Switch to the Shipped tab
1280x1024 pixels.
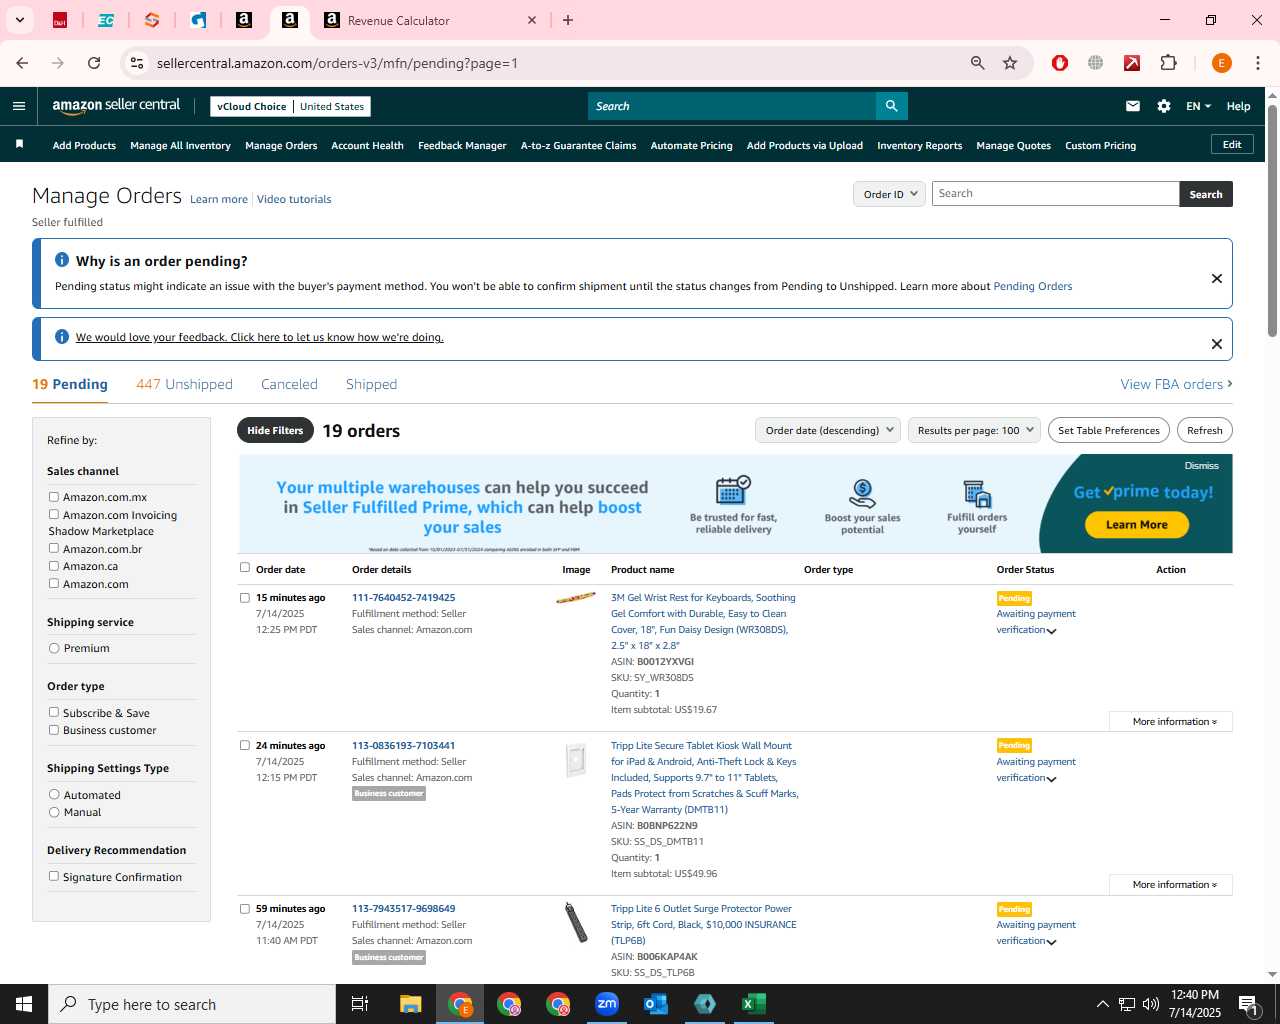pos(371,384)
